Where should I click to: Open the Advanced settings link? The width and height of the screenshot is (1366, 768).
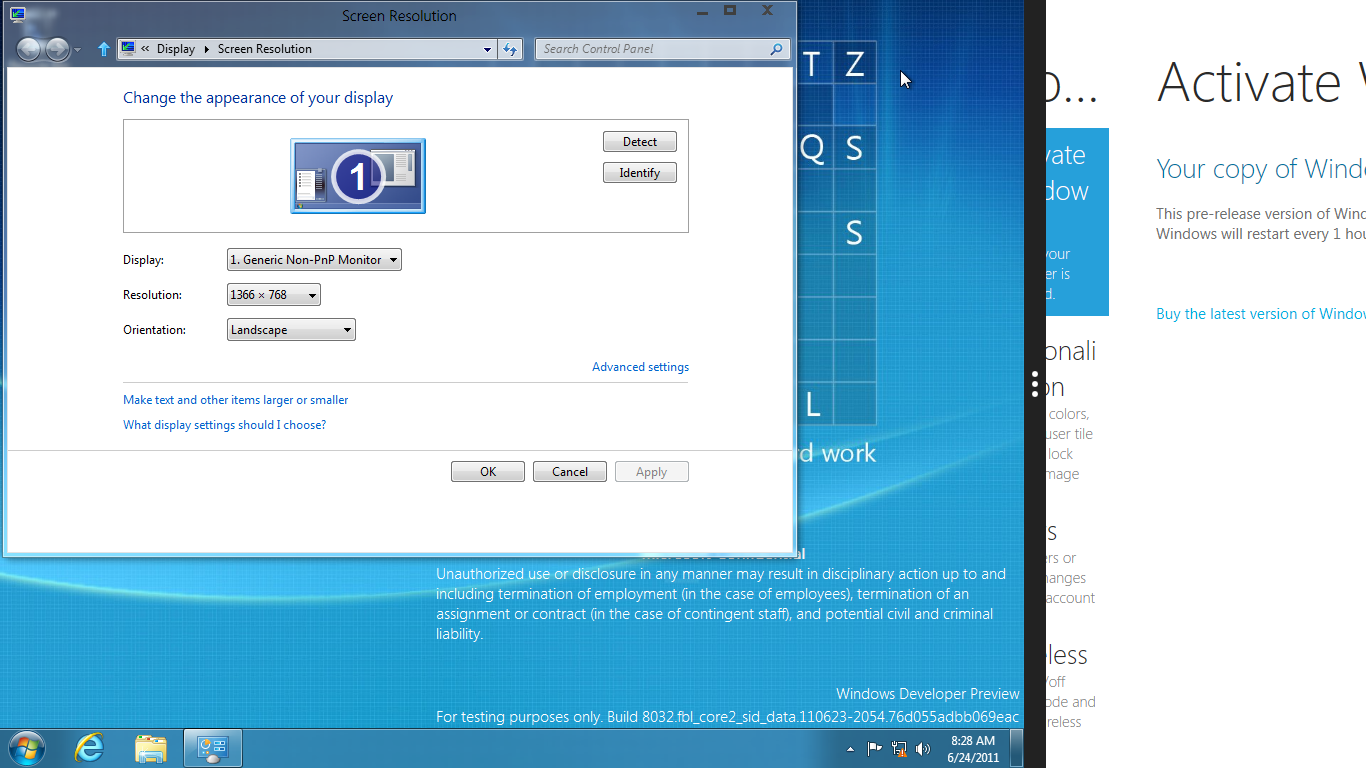(640, 367)
